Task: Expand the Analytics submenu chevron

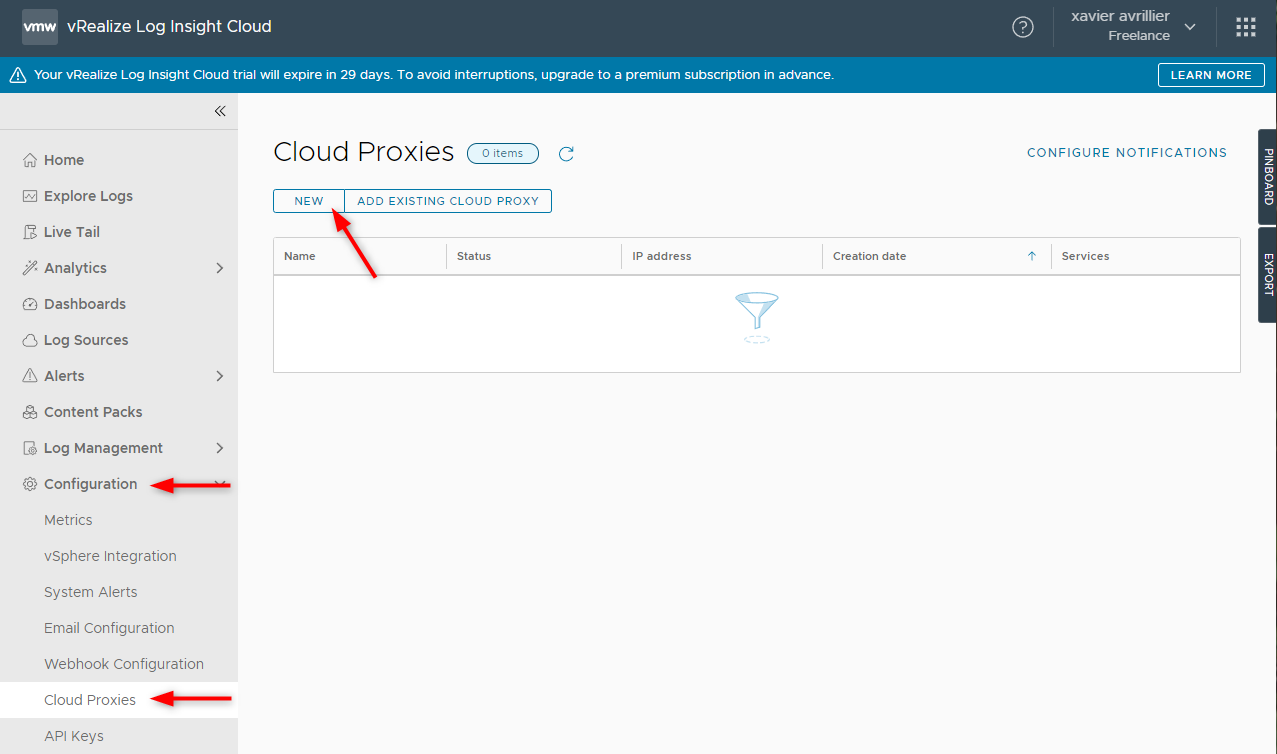Action: 220,268
